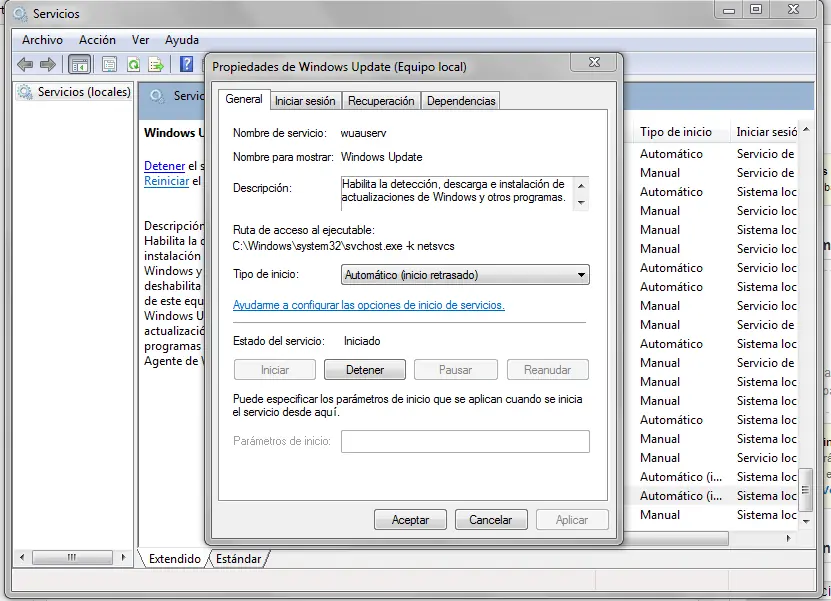Open the blue Help question mark icon

click(186, 64)
